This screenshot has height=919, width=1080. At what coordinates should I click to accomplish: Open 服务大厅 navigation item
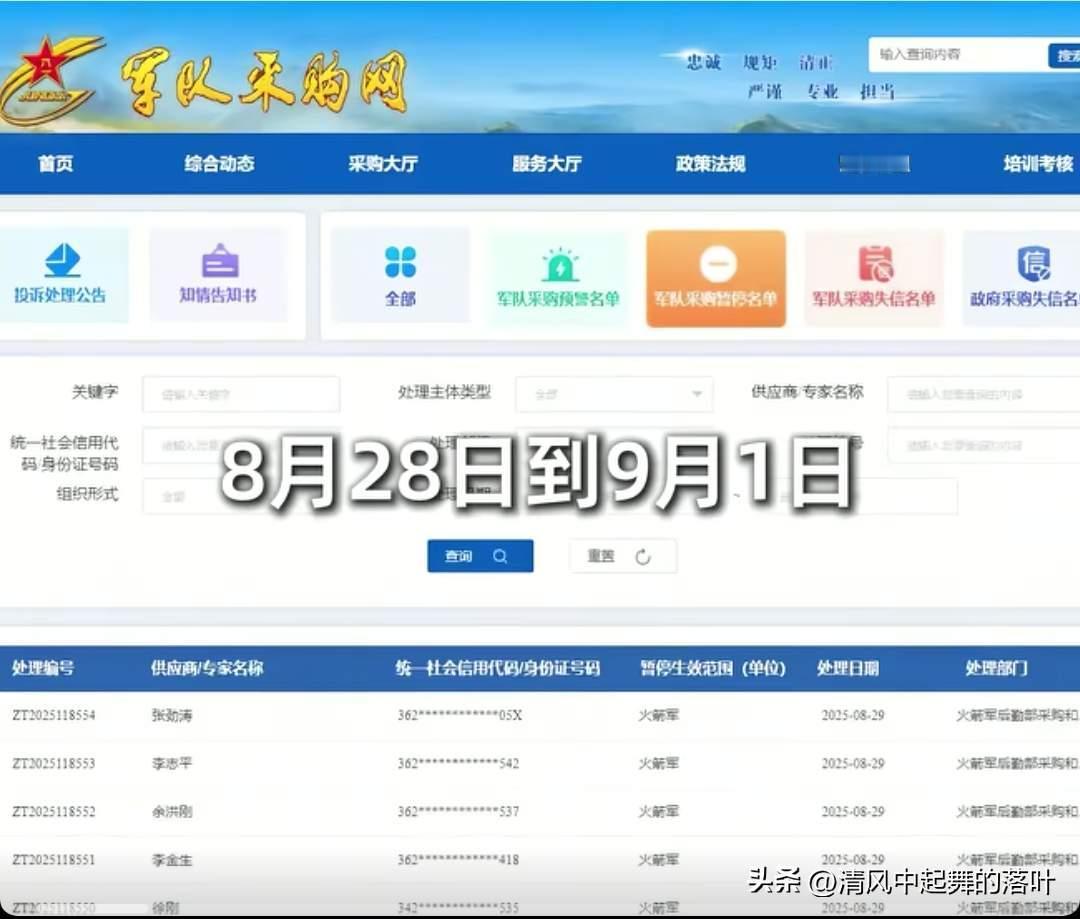[x=547, y=164]
